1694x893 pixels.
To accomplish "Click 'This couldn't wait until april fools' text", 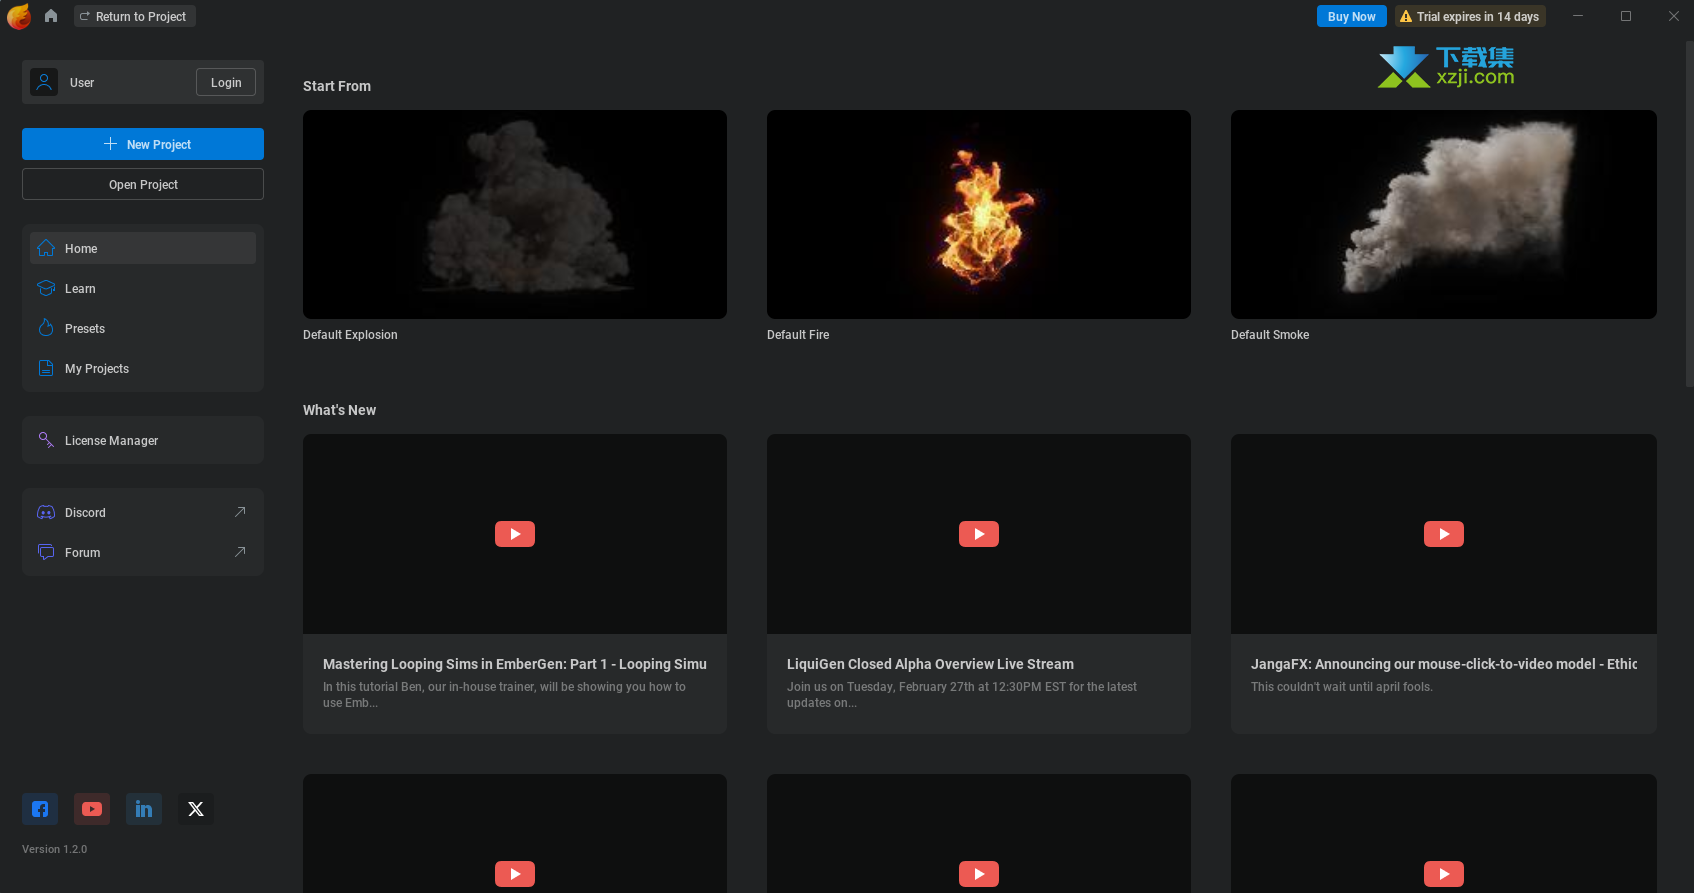I will [1342, 687].
